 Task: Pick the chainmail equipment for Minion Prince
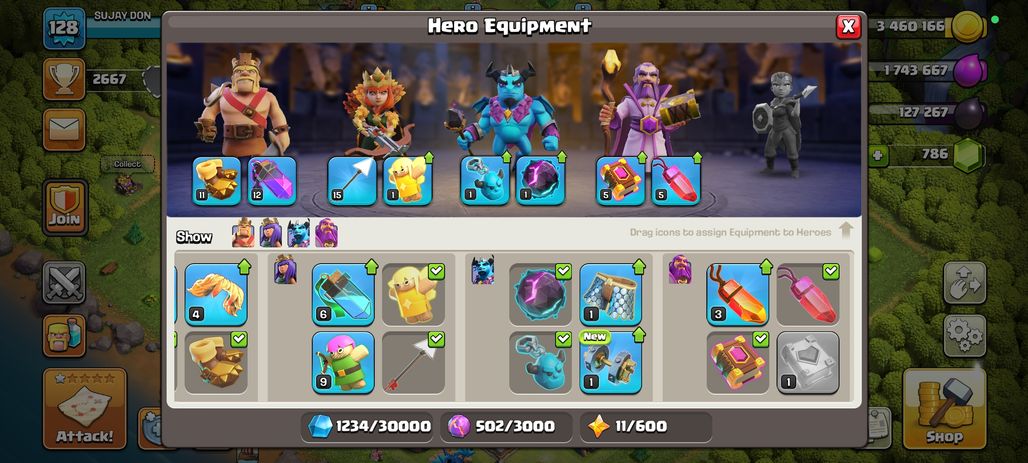(x=610, y=294)
